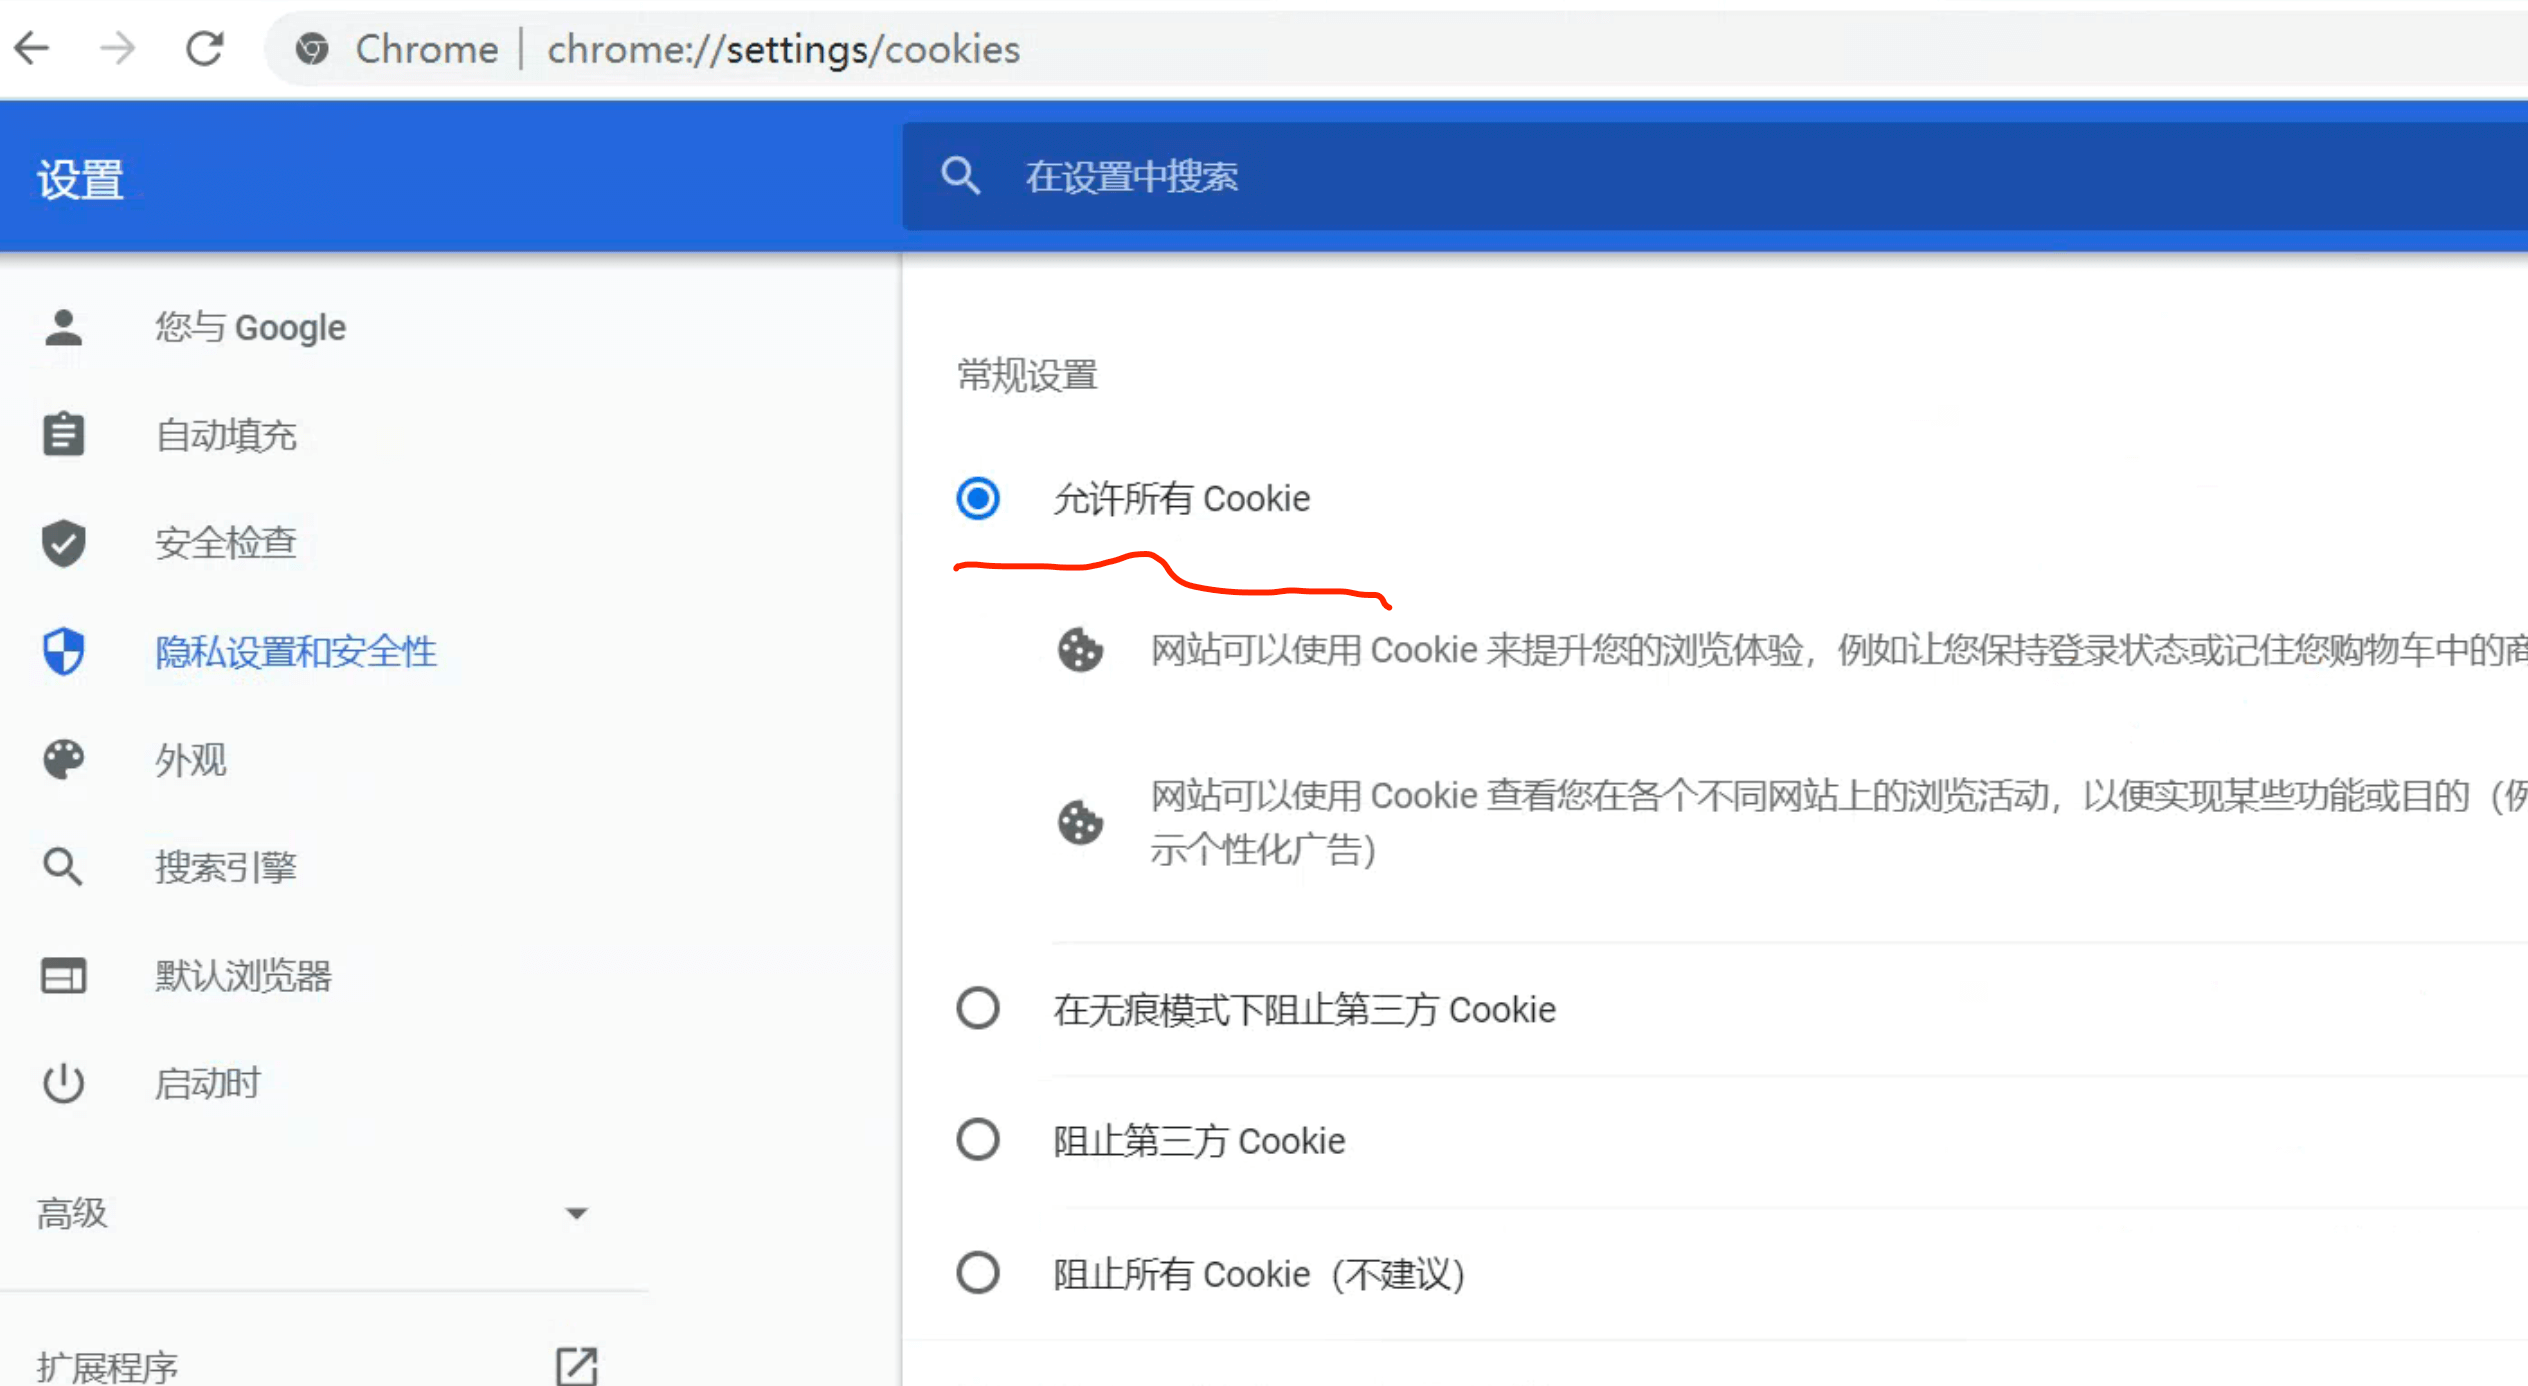Select 阻止所有 Cookie (不建议) option
The image size is (2528, 1386).
click(977, 1273)
